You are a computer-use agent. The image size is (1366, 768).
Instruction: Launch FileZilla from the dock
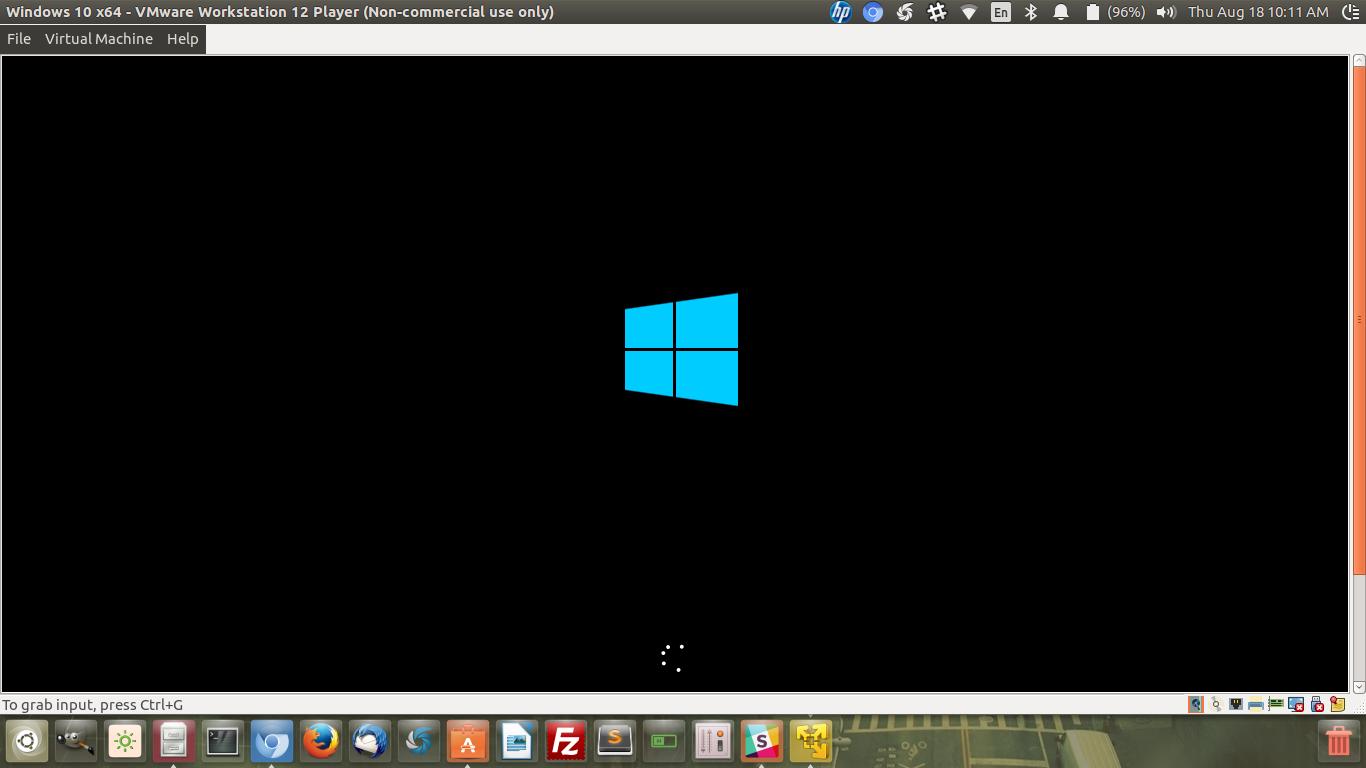566,742
